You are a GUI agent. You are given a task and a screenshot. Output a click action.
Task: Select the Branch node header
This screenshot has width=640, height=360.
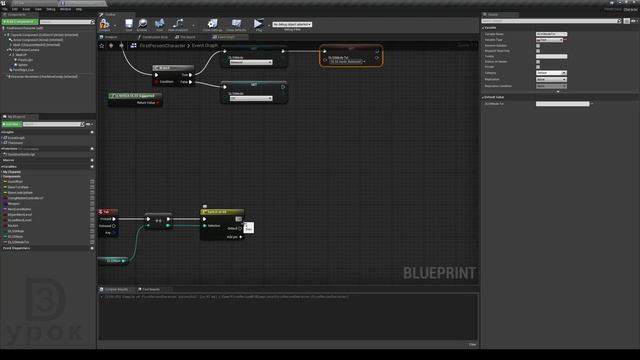tap(173, 68)
